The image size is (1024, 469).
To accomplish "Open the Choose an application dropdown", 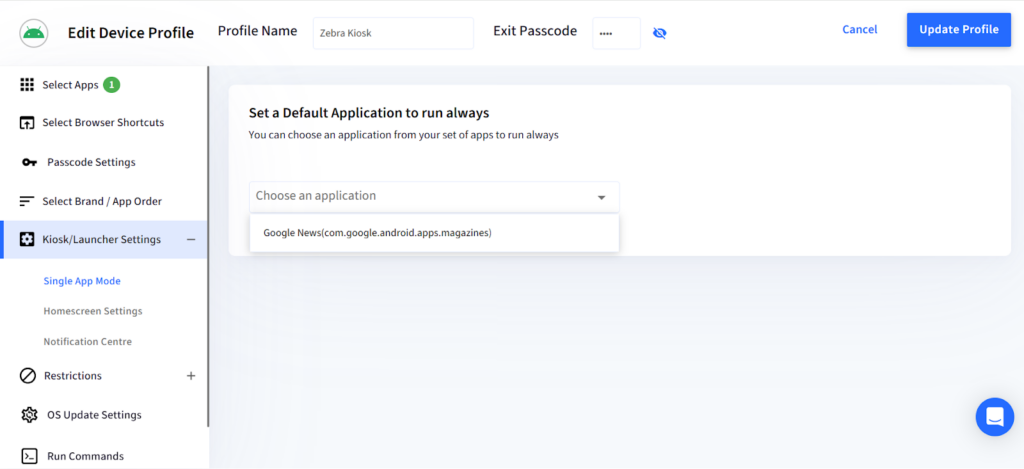I will pos(434,196).
